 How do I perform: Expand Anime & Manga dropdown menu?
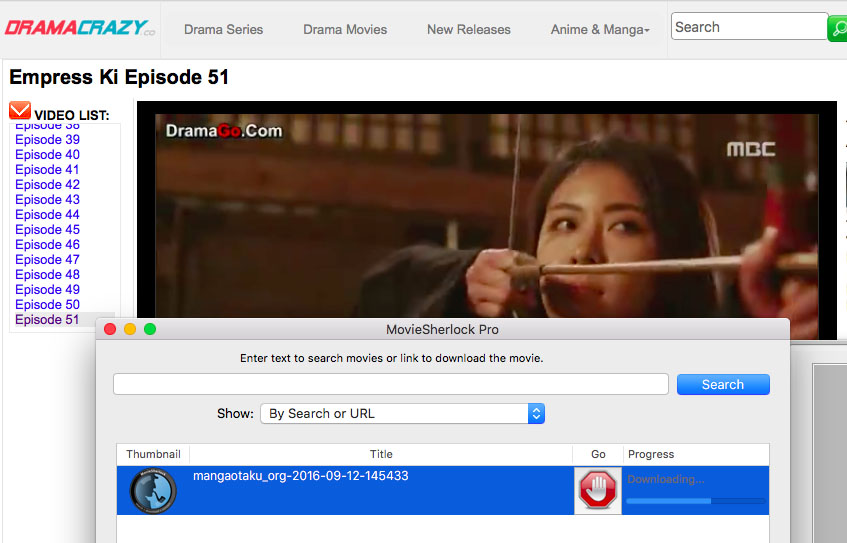(x=600, y=30)
